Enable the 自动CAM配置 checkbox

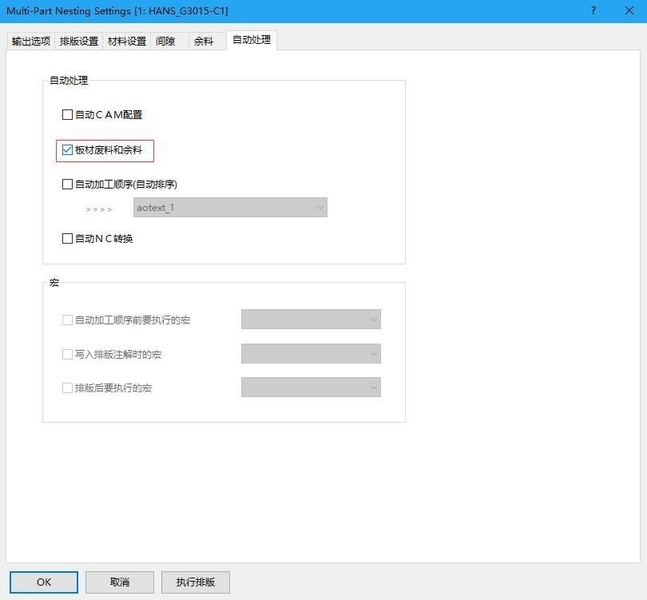coord(67,114)
